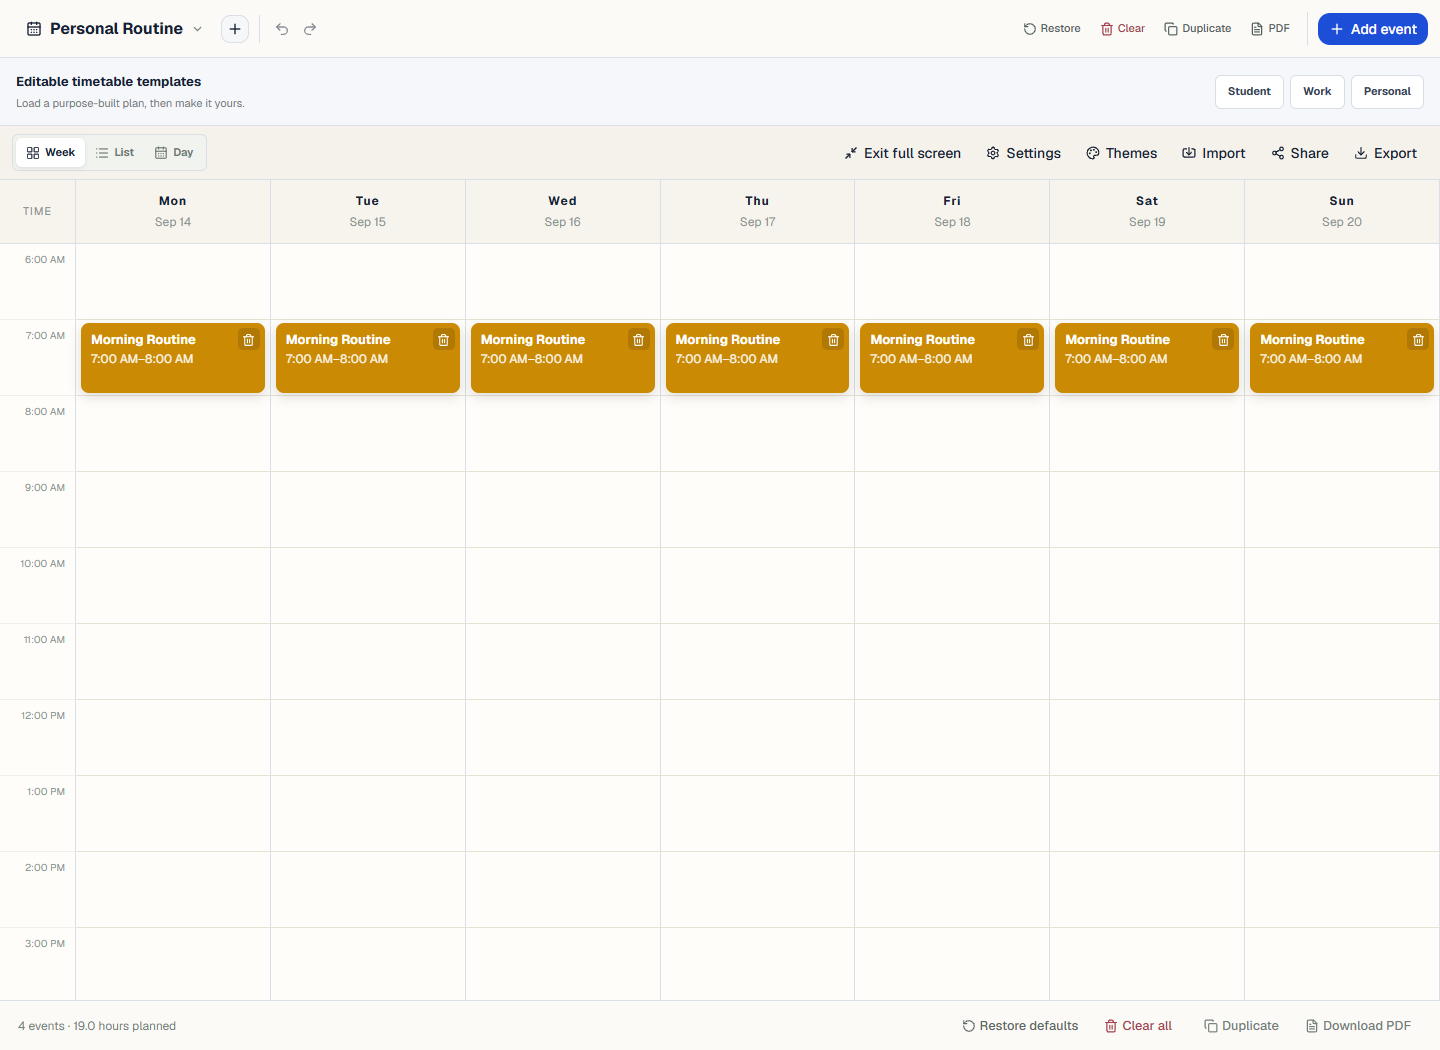
Task: Click Download PDF in the footer
Action: (x=1358, y=1026)
